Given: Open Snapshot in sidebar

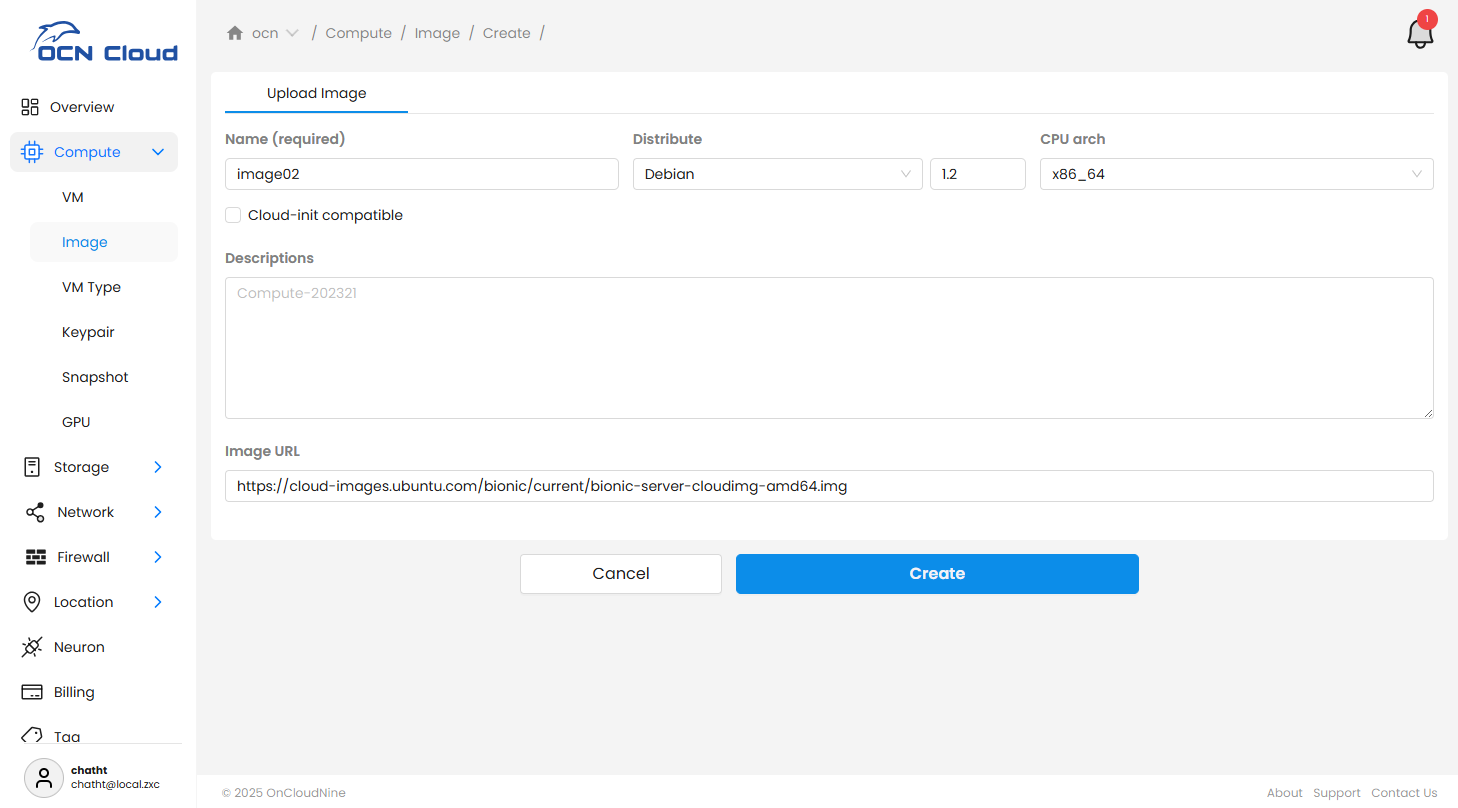Looking at the screenshot, I should pyautogui.click(x=95, y=377).
